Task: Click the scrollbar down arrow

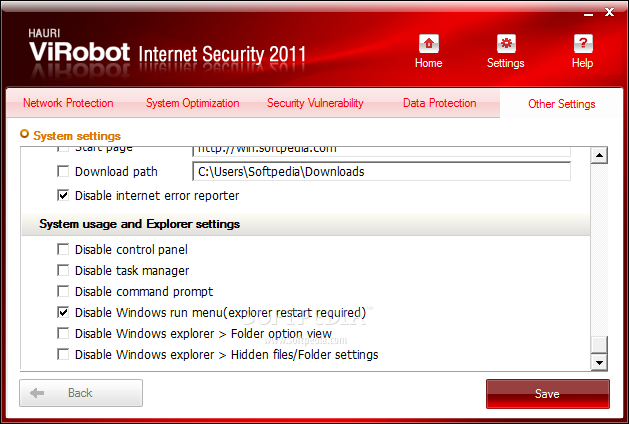Action: click(x=599, y=363)
